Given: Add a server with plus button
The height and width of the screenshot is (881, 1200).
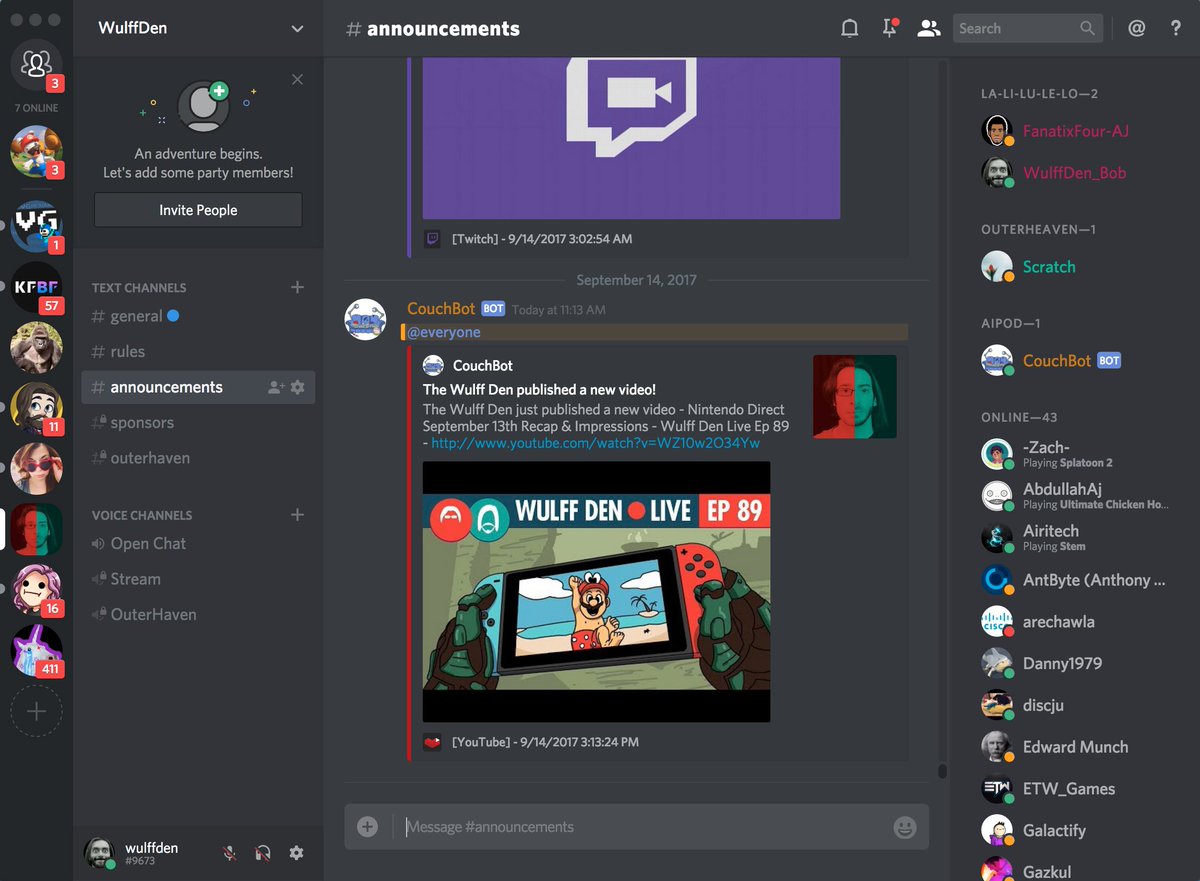Looking at the screenshot, I should 36,711.
